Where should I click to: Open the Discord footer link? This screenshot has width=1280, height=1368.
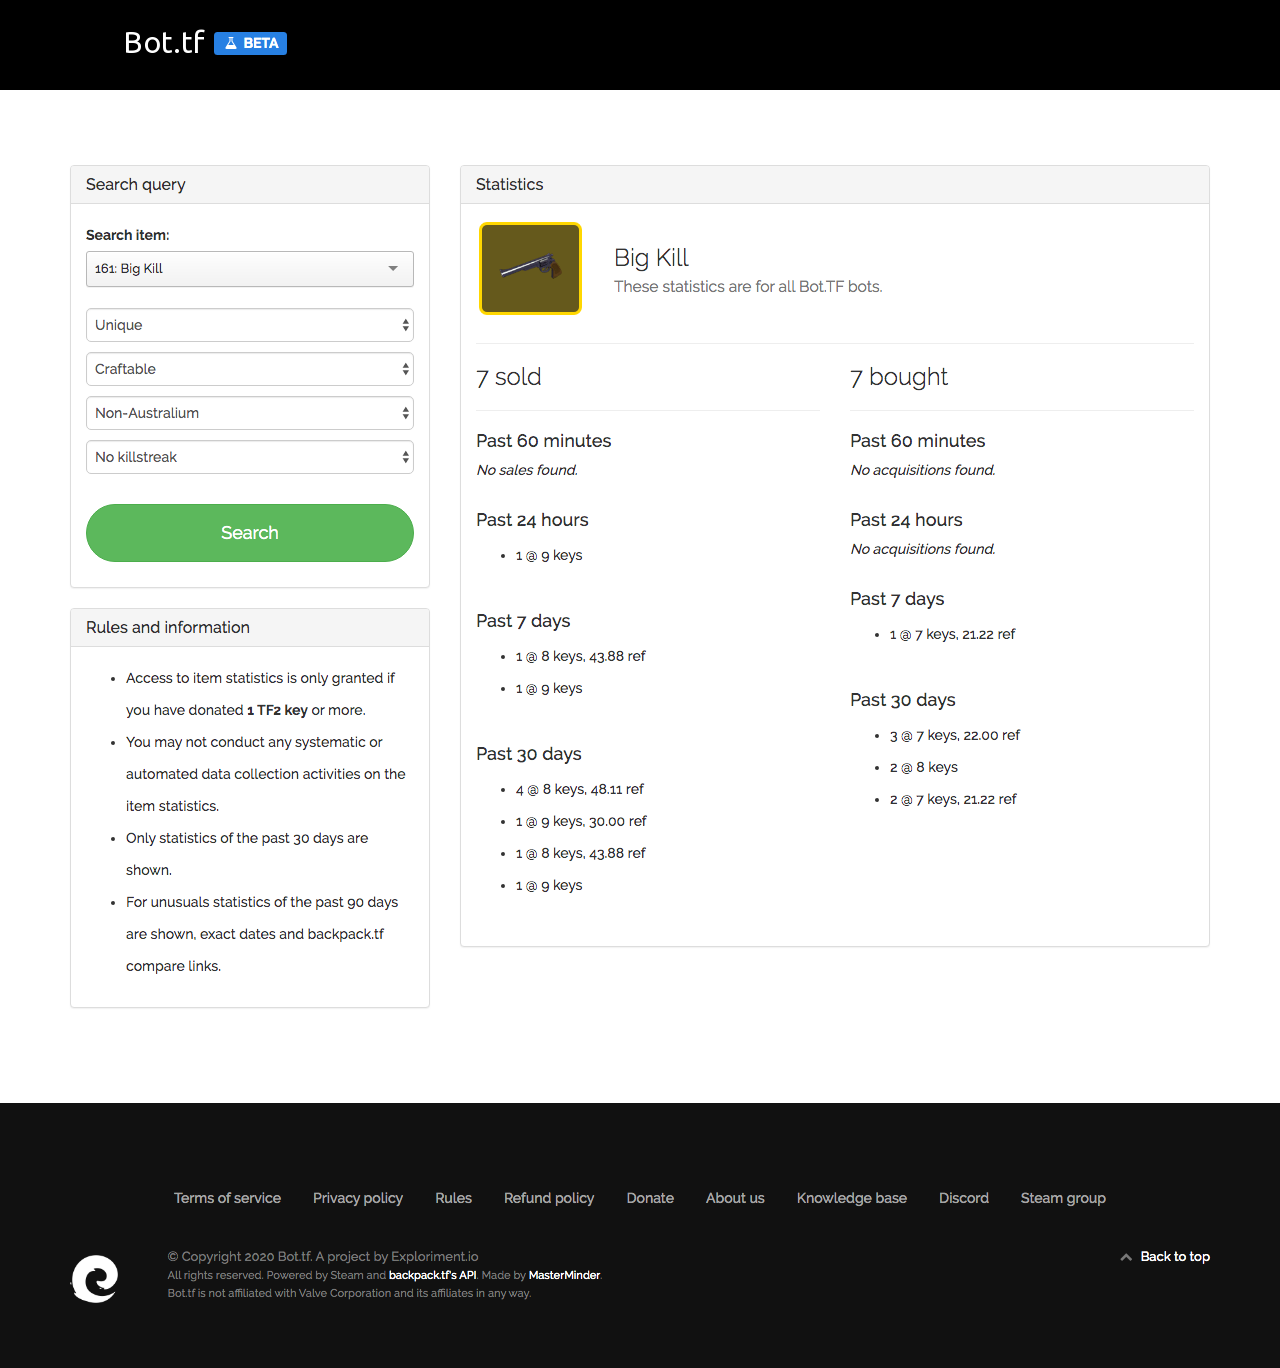coord(964,1198)
